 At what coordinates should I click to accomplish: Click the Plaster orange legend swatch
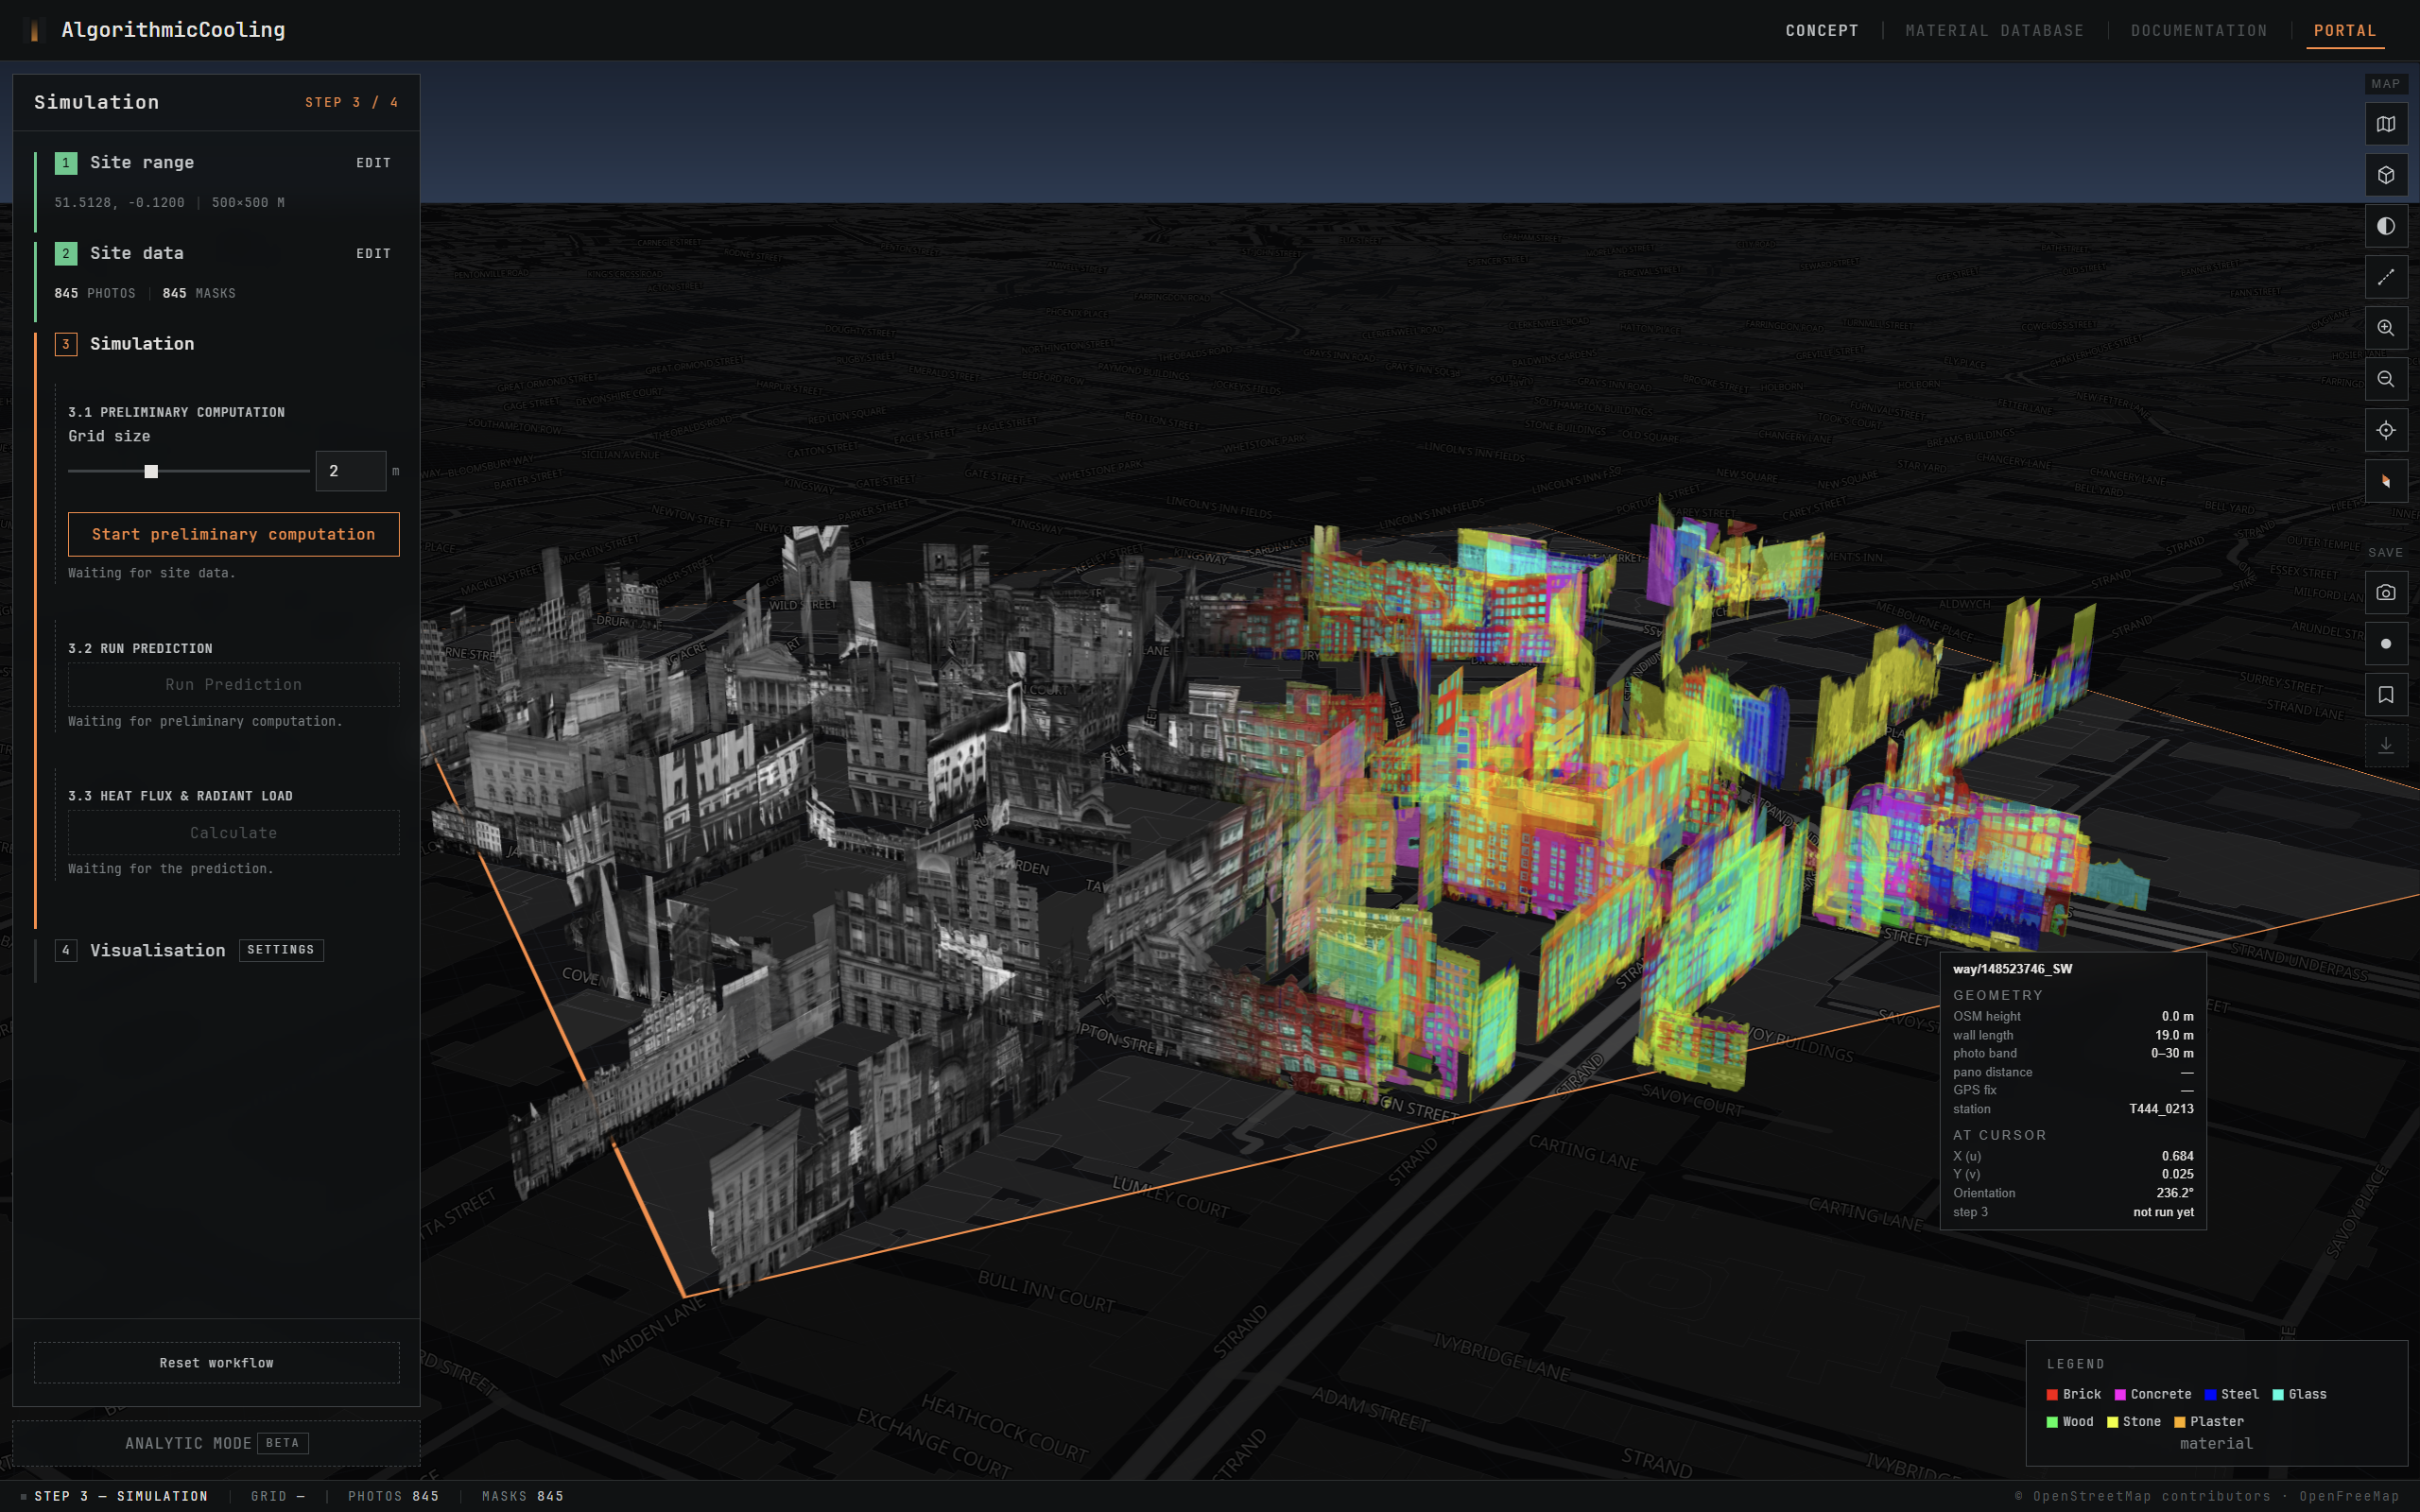point(2179,1421)
